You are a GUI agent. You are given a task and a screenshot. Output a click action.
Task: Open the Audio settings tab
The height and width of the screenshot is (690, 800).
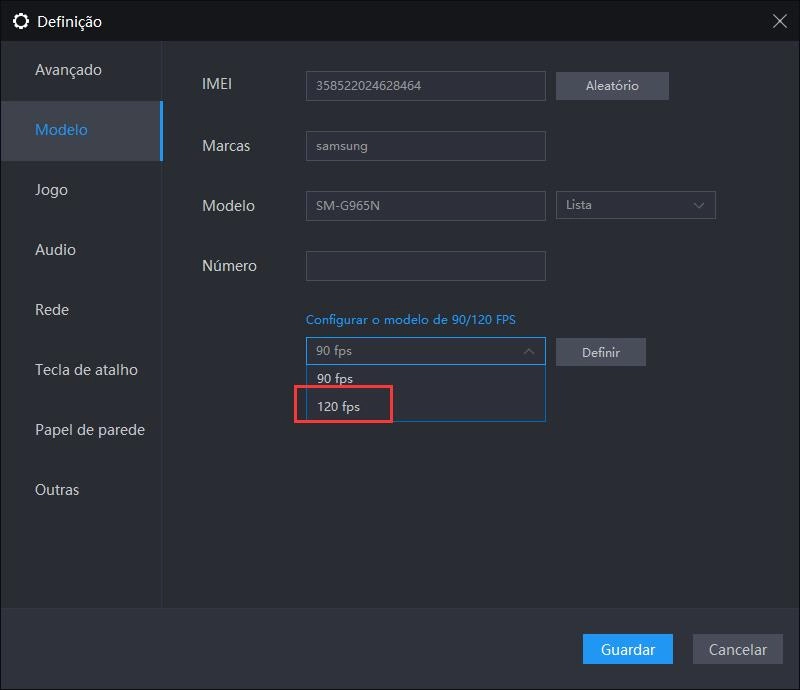[55, 250]
